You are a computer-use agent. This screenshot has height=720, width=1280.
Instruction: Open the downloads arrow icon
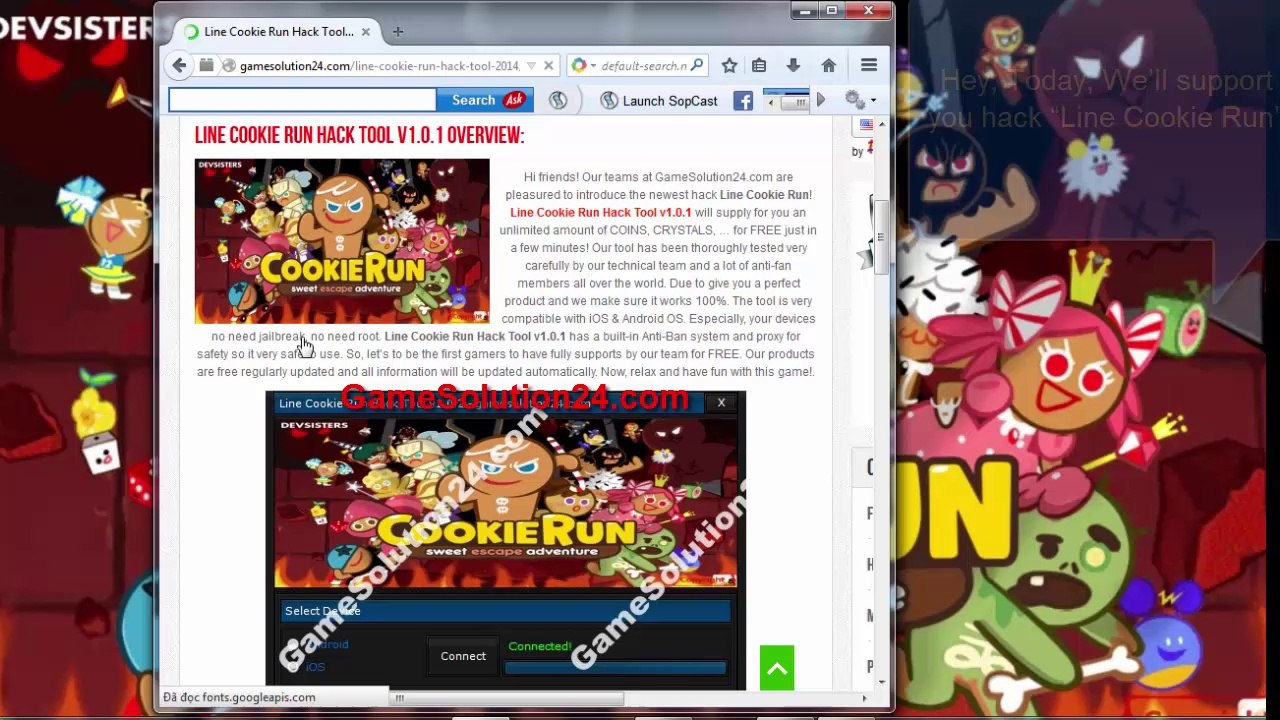pyautogui.click(x=793, y=65)
